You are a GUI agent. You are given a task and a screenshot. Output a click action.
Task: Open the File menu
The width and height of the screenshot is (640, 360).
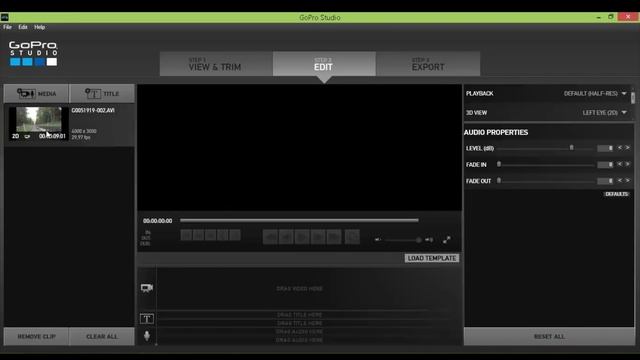pos(7,27)
